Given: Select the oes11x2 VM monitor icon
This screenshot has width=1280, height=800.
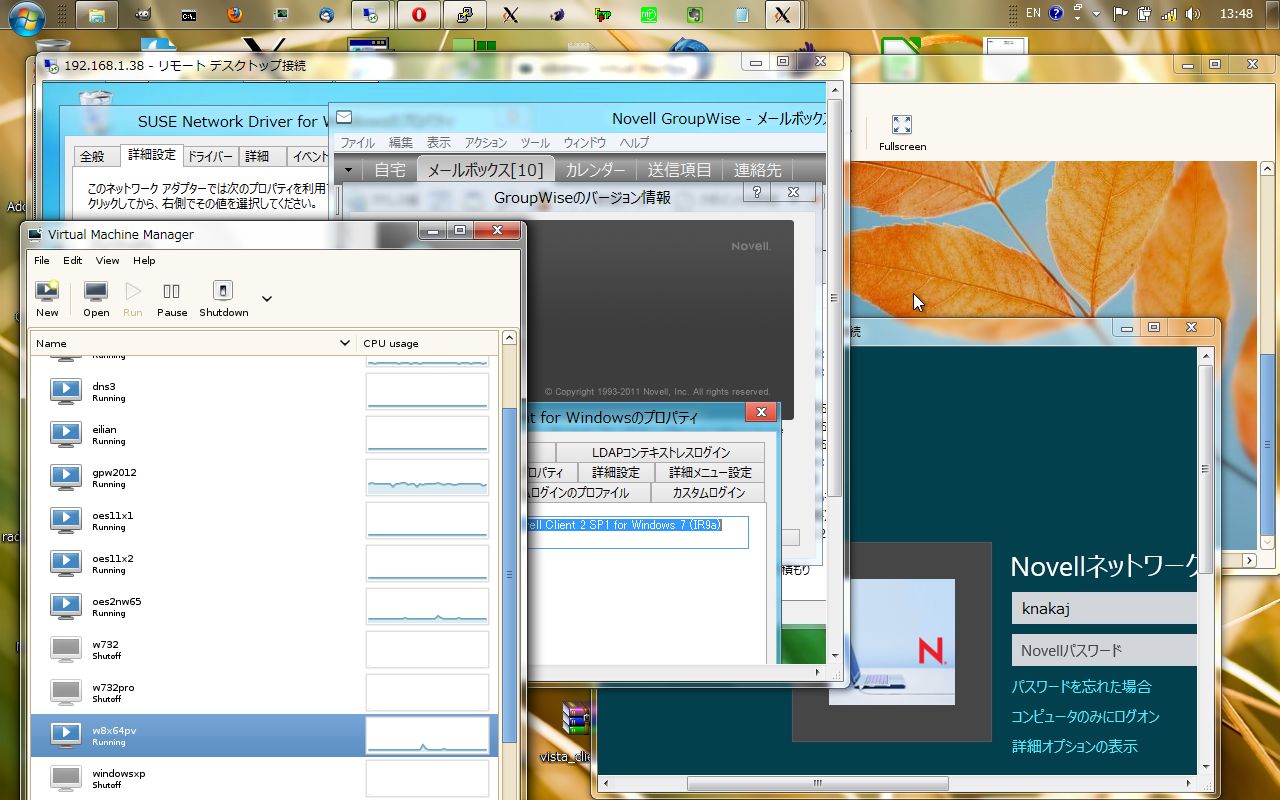Looking at the screenshot, I should pyautogui.click(x=66, y=563).
